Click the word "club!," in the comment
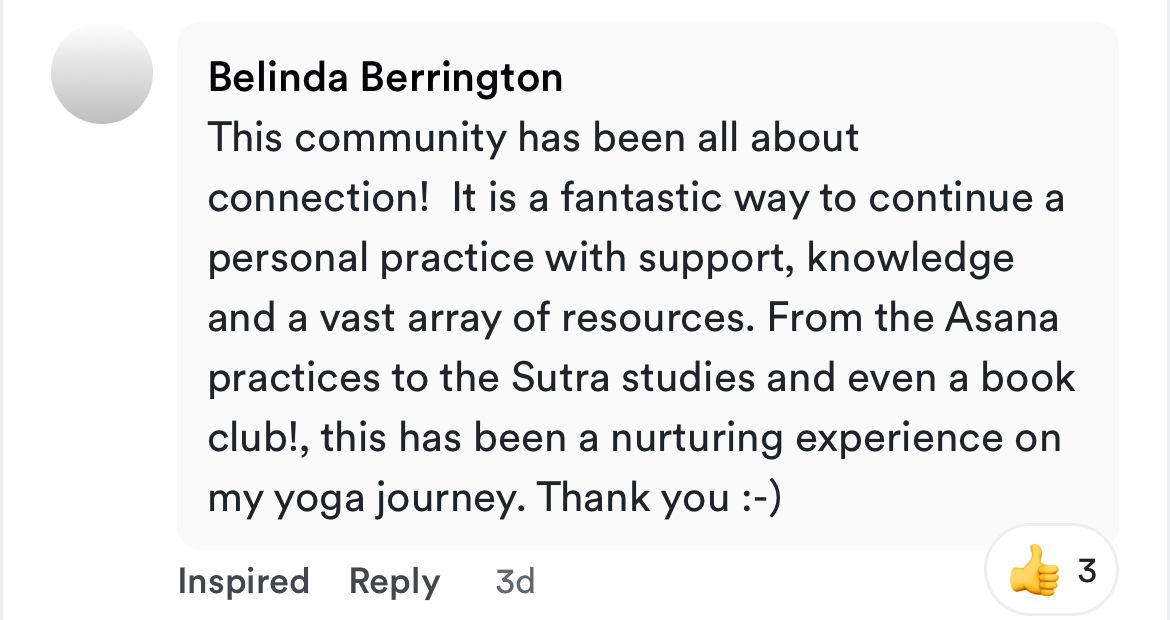The width and height of the screenshot is (1170, 620). pos(258,438)
